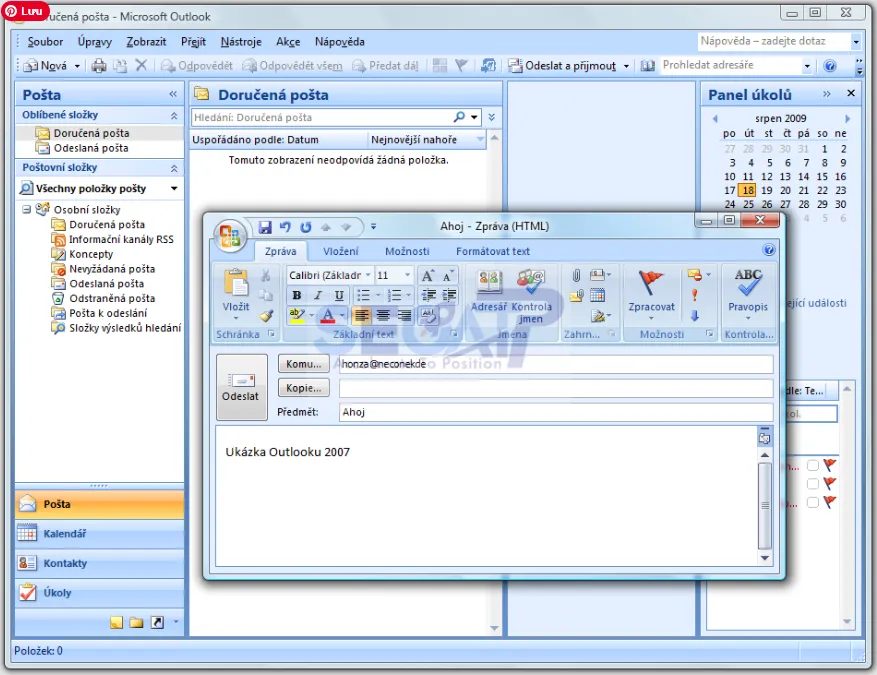Attach a file with the paperclip icon
Image resolution: width=877 pixels, height=675 pixels.
576,274
